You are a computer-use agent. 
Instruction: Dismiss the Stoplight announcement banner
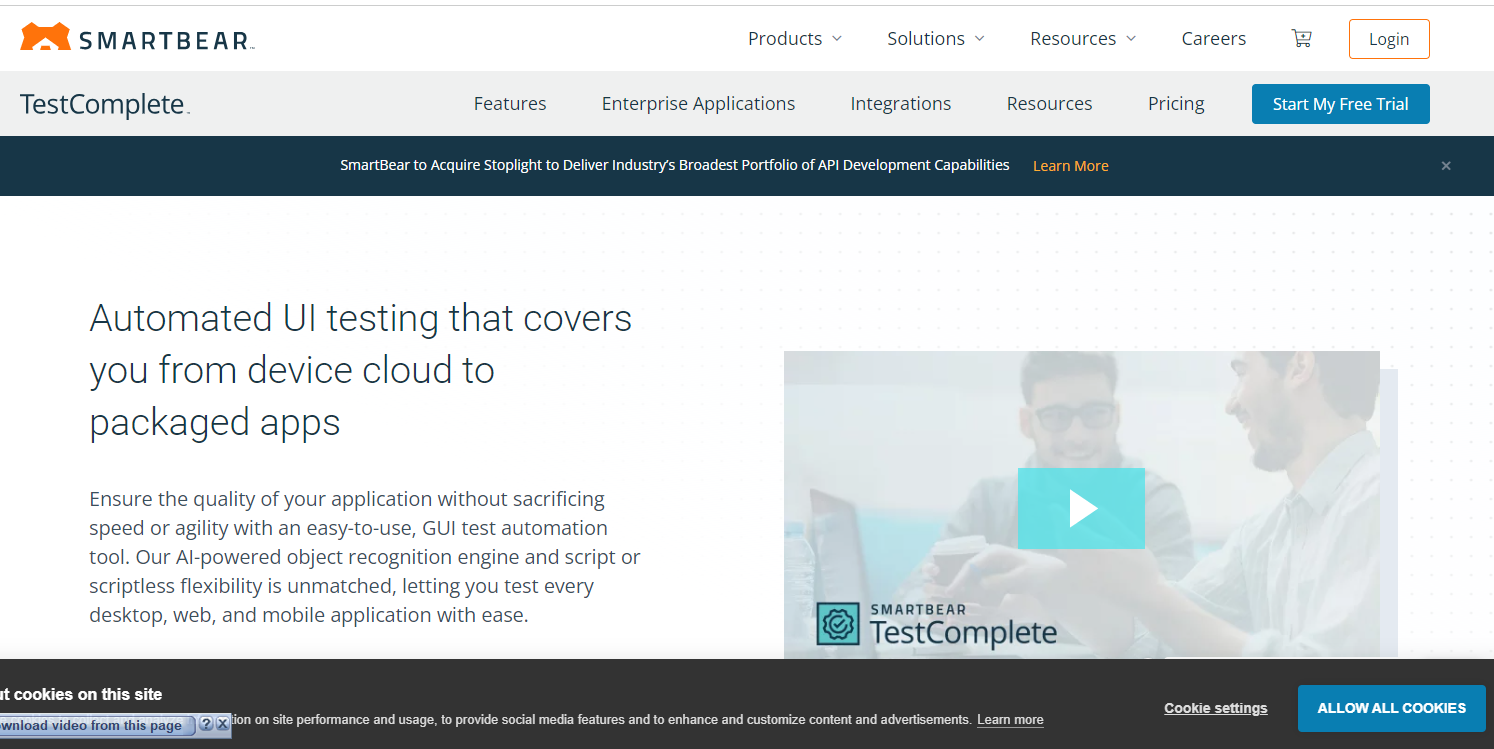pyautogui.click(x=1445, y=166)
